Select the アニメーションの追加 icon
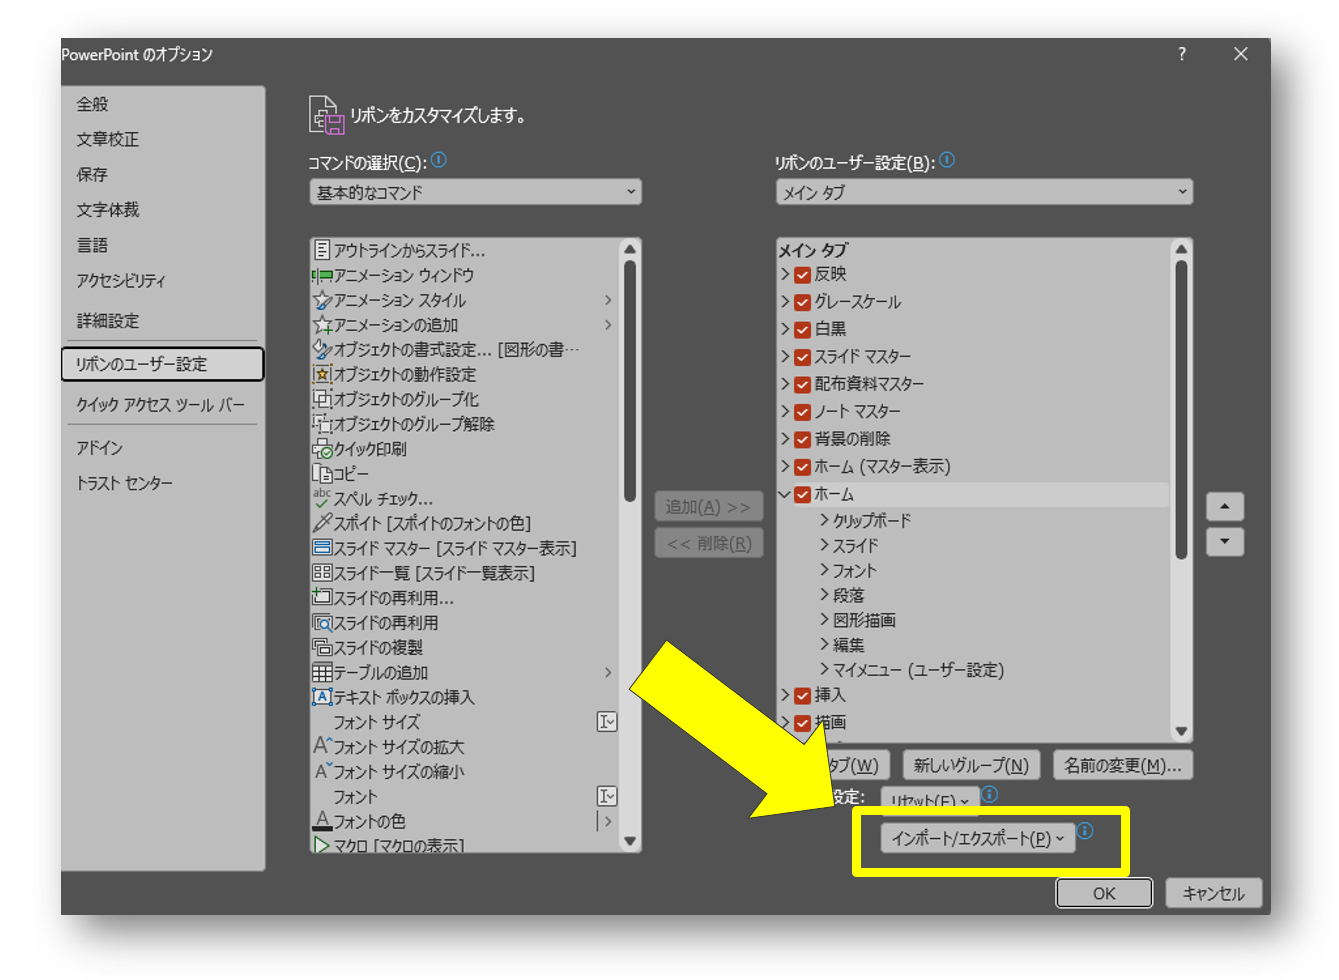This screenshot has height=980, width=1339. 322,325
